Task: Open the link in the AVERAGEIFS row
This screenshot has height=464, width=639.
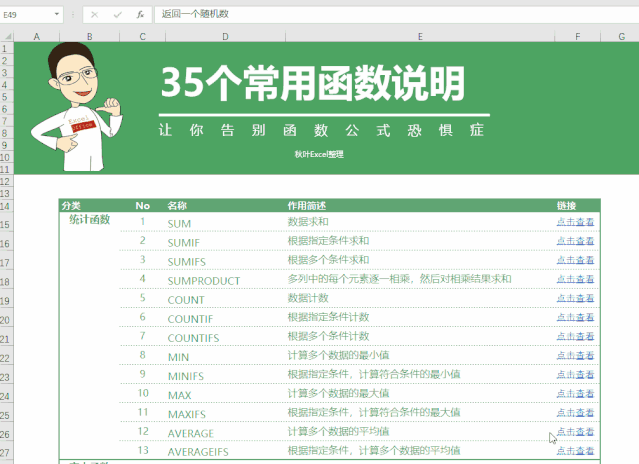Action: [x=575, y=451]
